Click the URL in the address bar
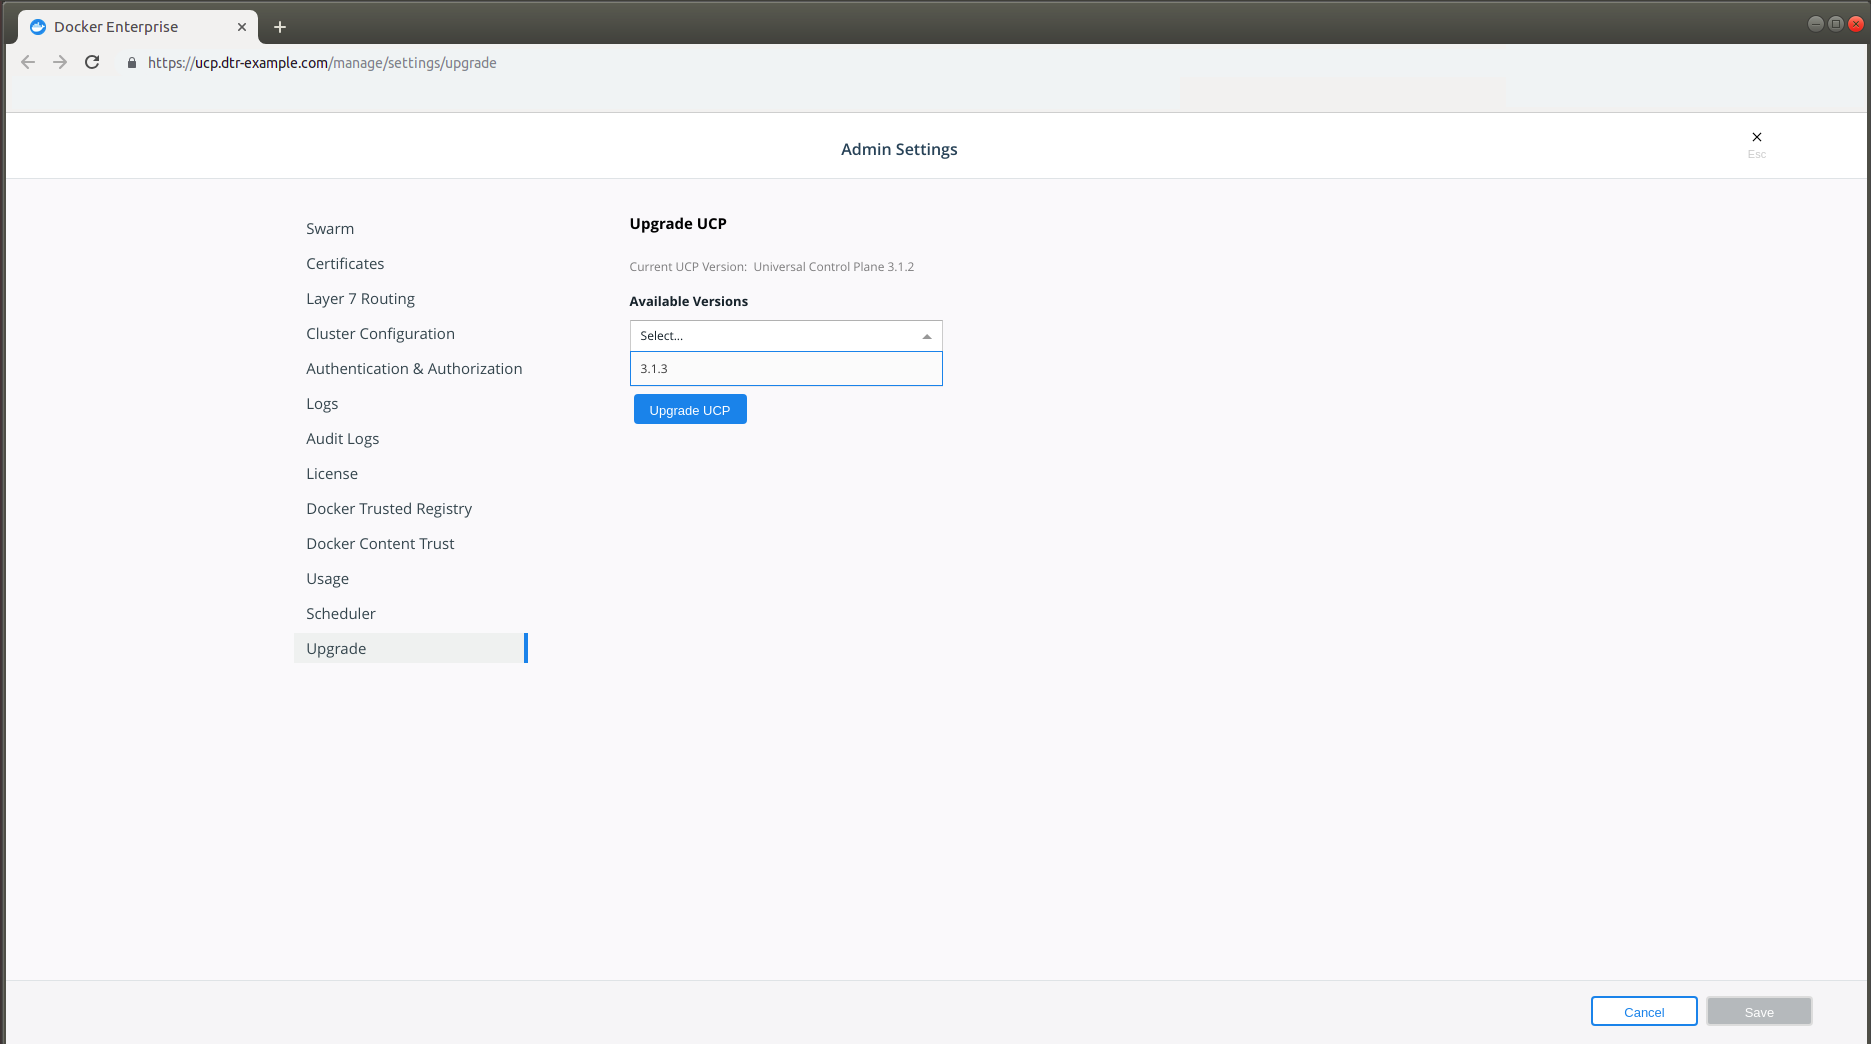Viewport: 1871px width, 1044px height. [x=322, y=63]
